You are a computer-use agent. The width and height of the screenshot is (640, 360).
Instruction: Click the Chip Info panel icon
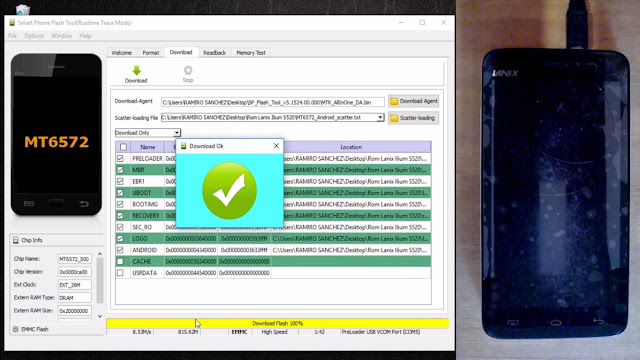click(x=16, y=240)
